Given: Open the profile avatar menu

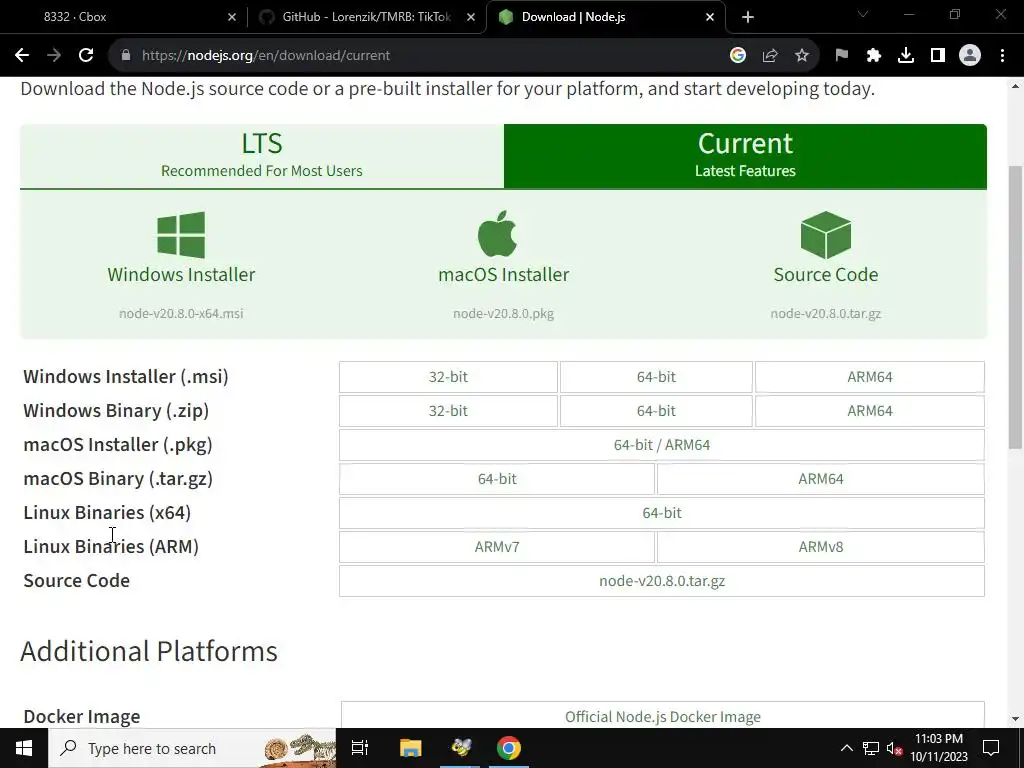Looking at the screenshot, I should [970, 56].
